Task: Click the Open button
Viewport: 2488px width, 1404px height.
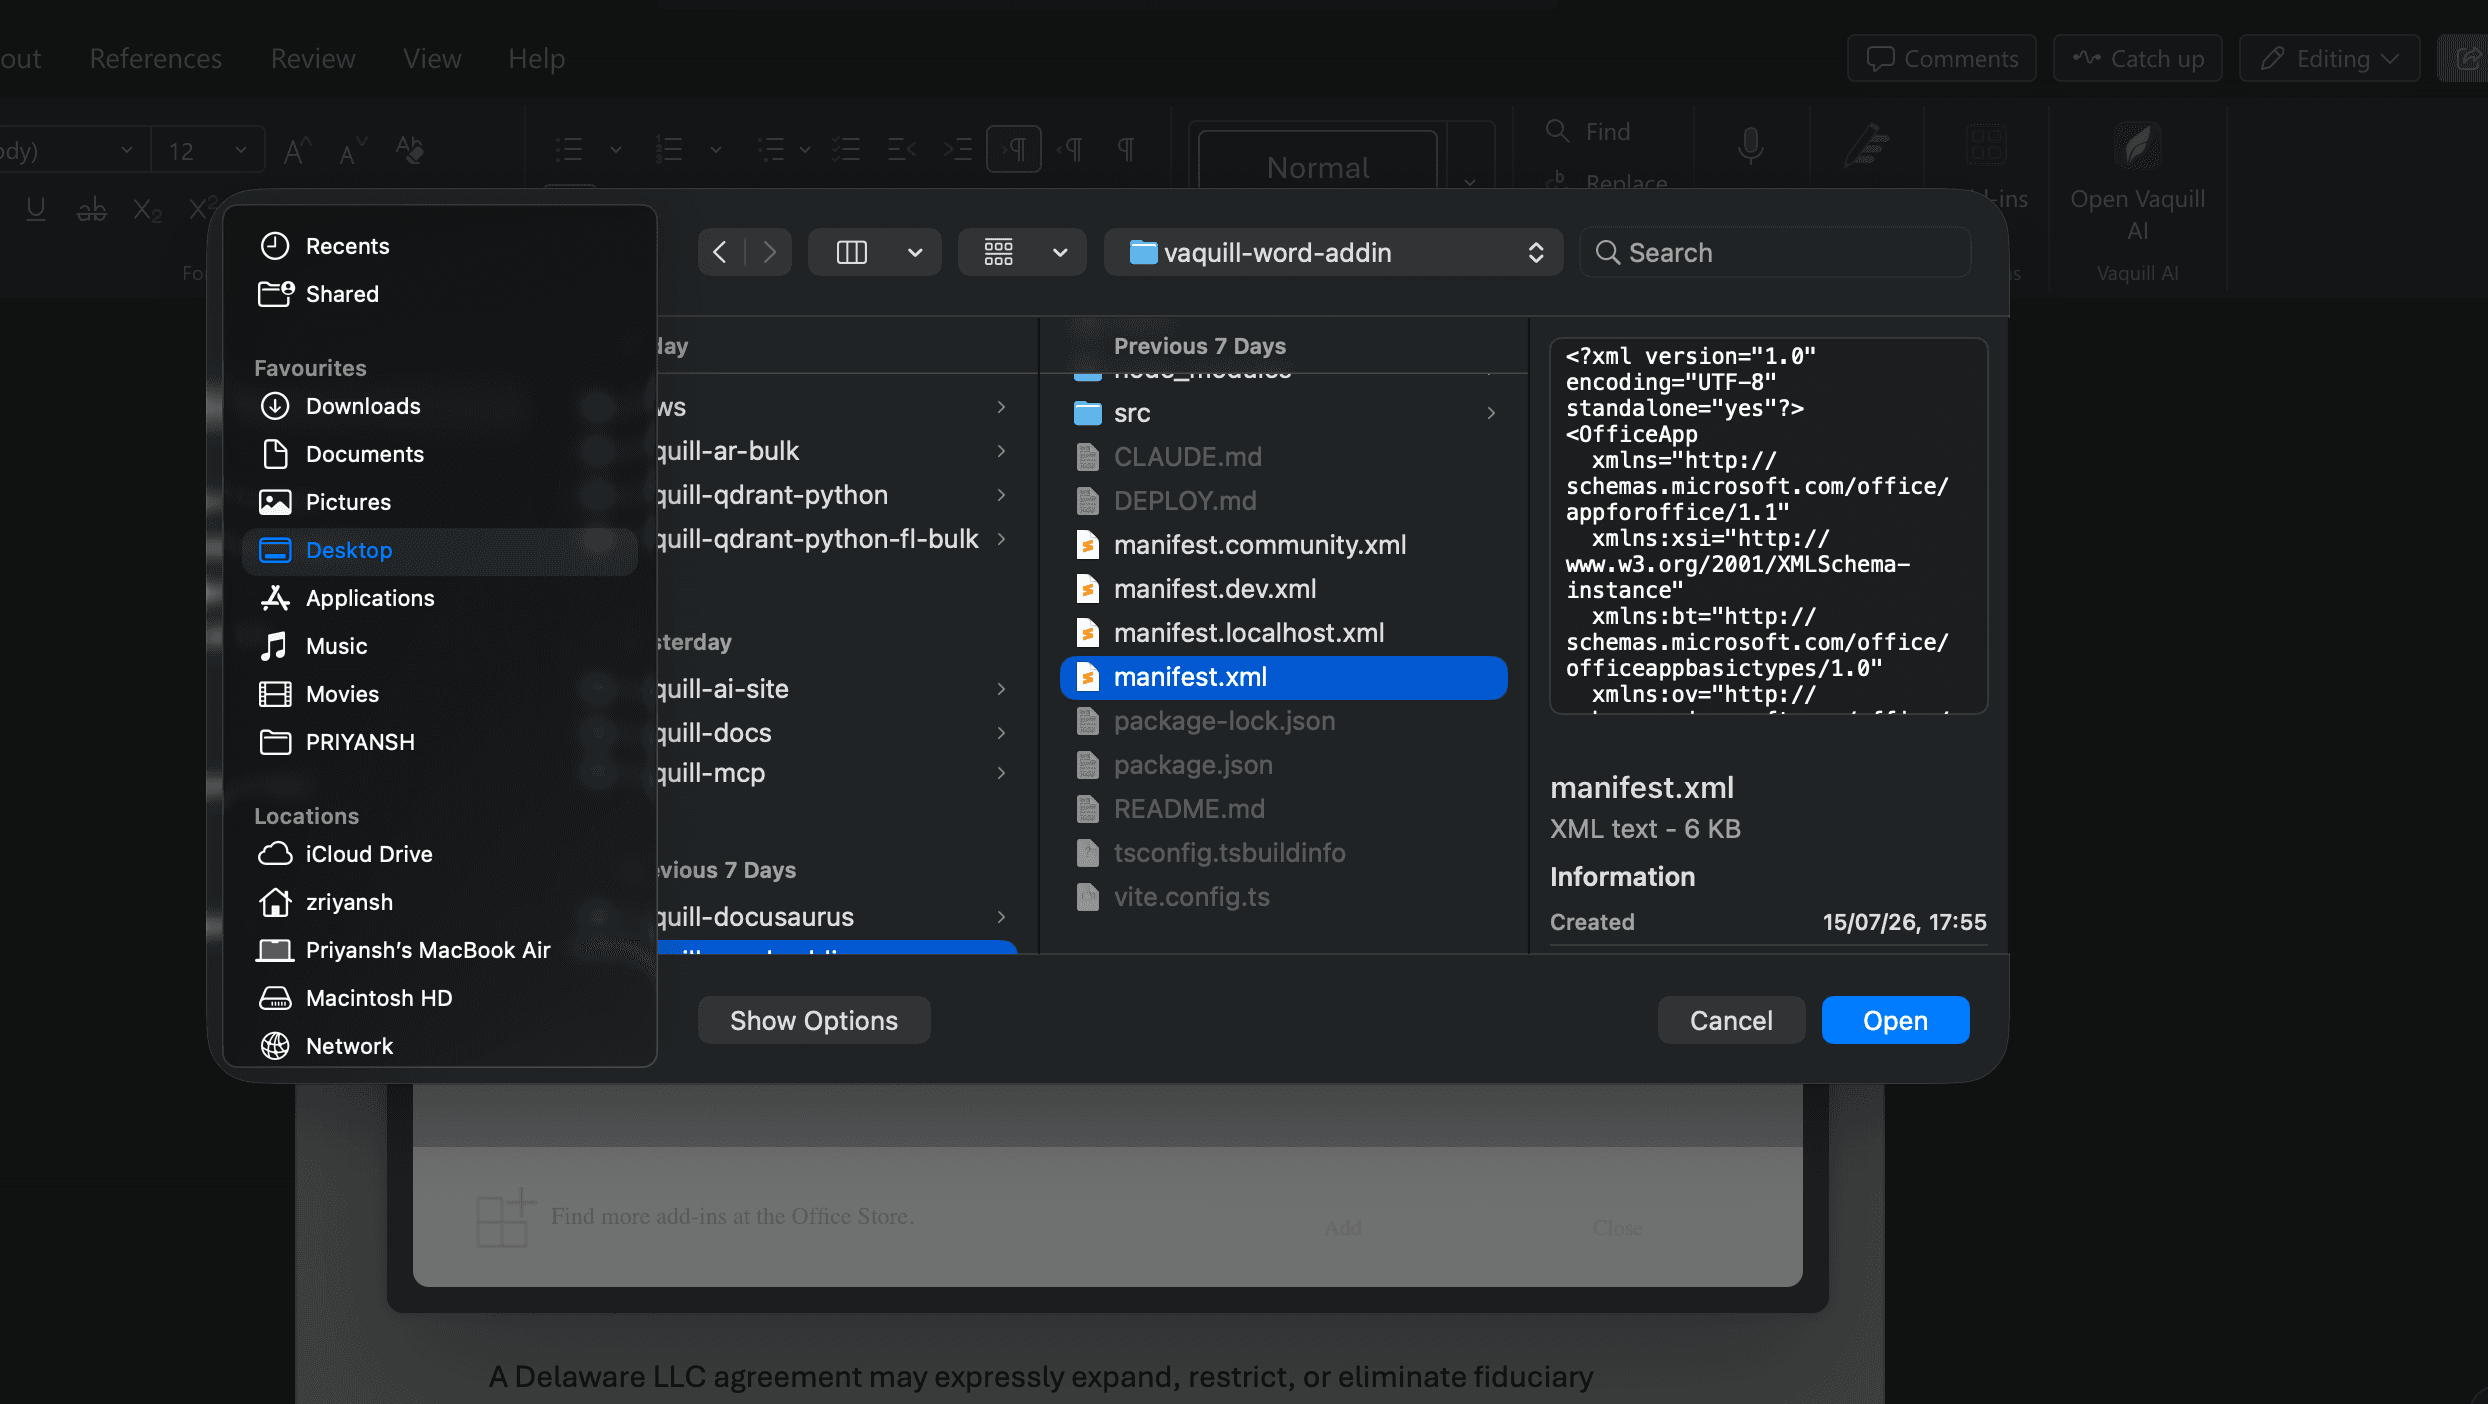Action: (x=1895, y=1020)
